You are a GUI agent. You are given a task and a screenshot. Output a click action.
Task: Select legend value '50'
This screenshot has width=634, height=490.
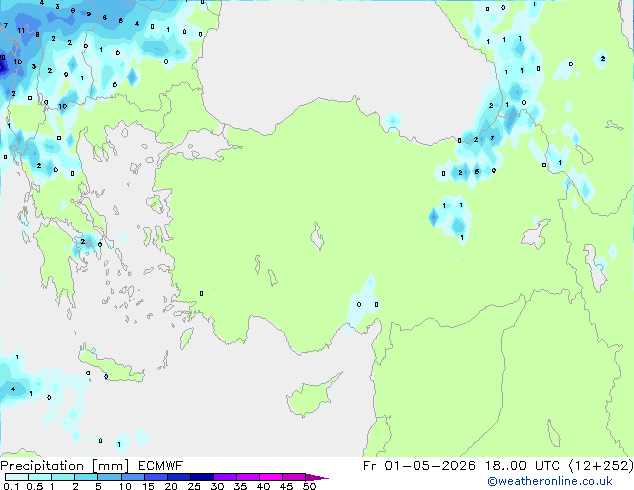[309, 486]
